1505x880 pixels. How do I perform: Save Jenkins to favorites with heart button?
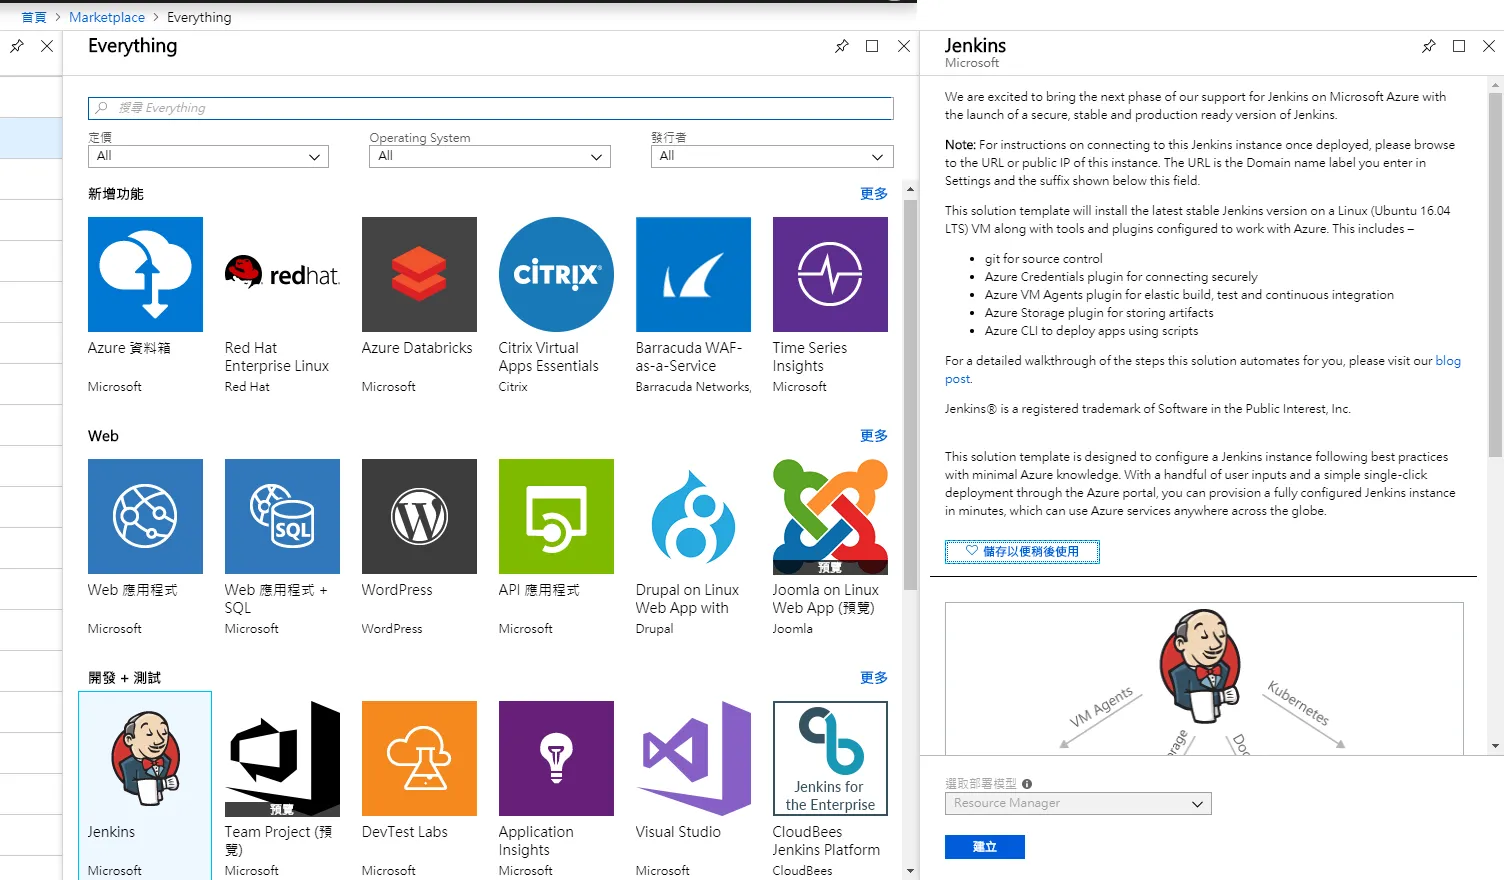(x=1022, y=551)
